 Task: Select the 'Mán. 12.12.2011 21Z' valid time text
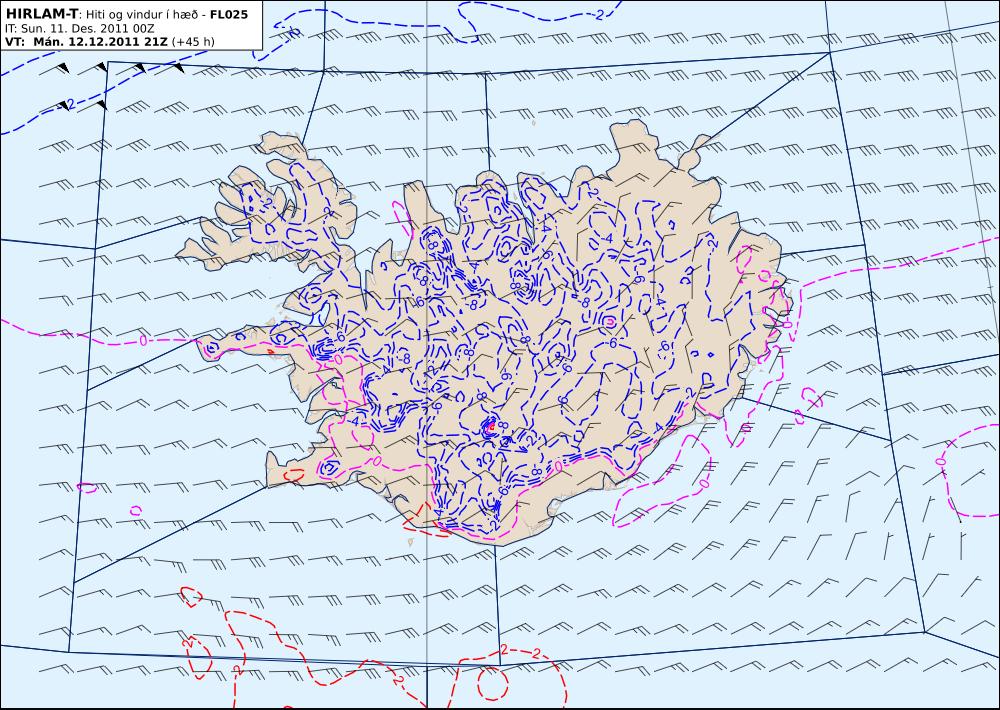pos(101,42)
